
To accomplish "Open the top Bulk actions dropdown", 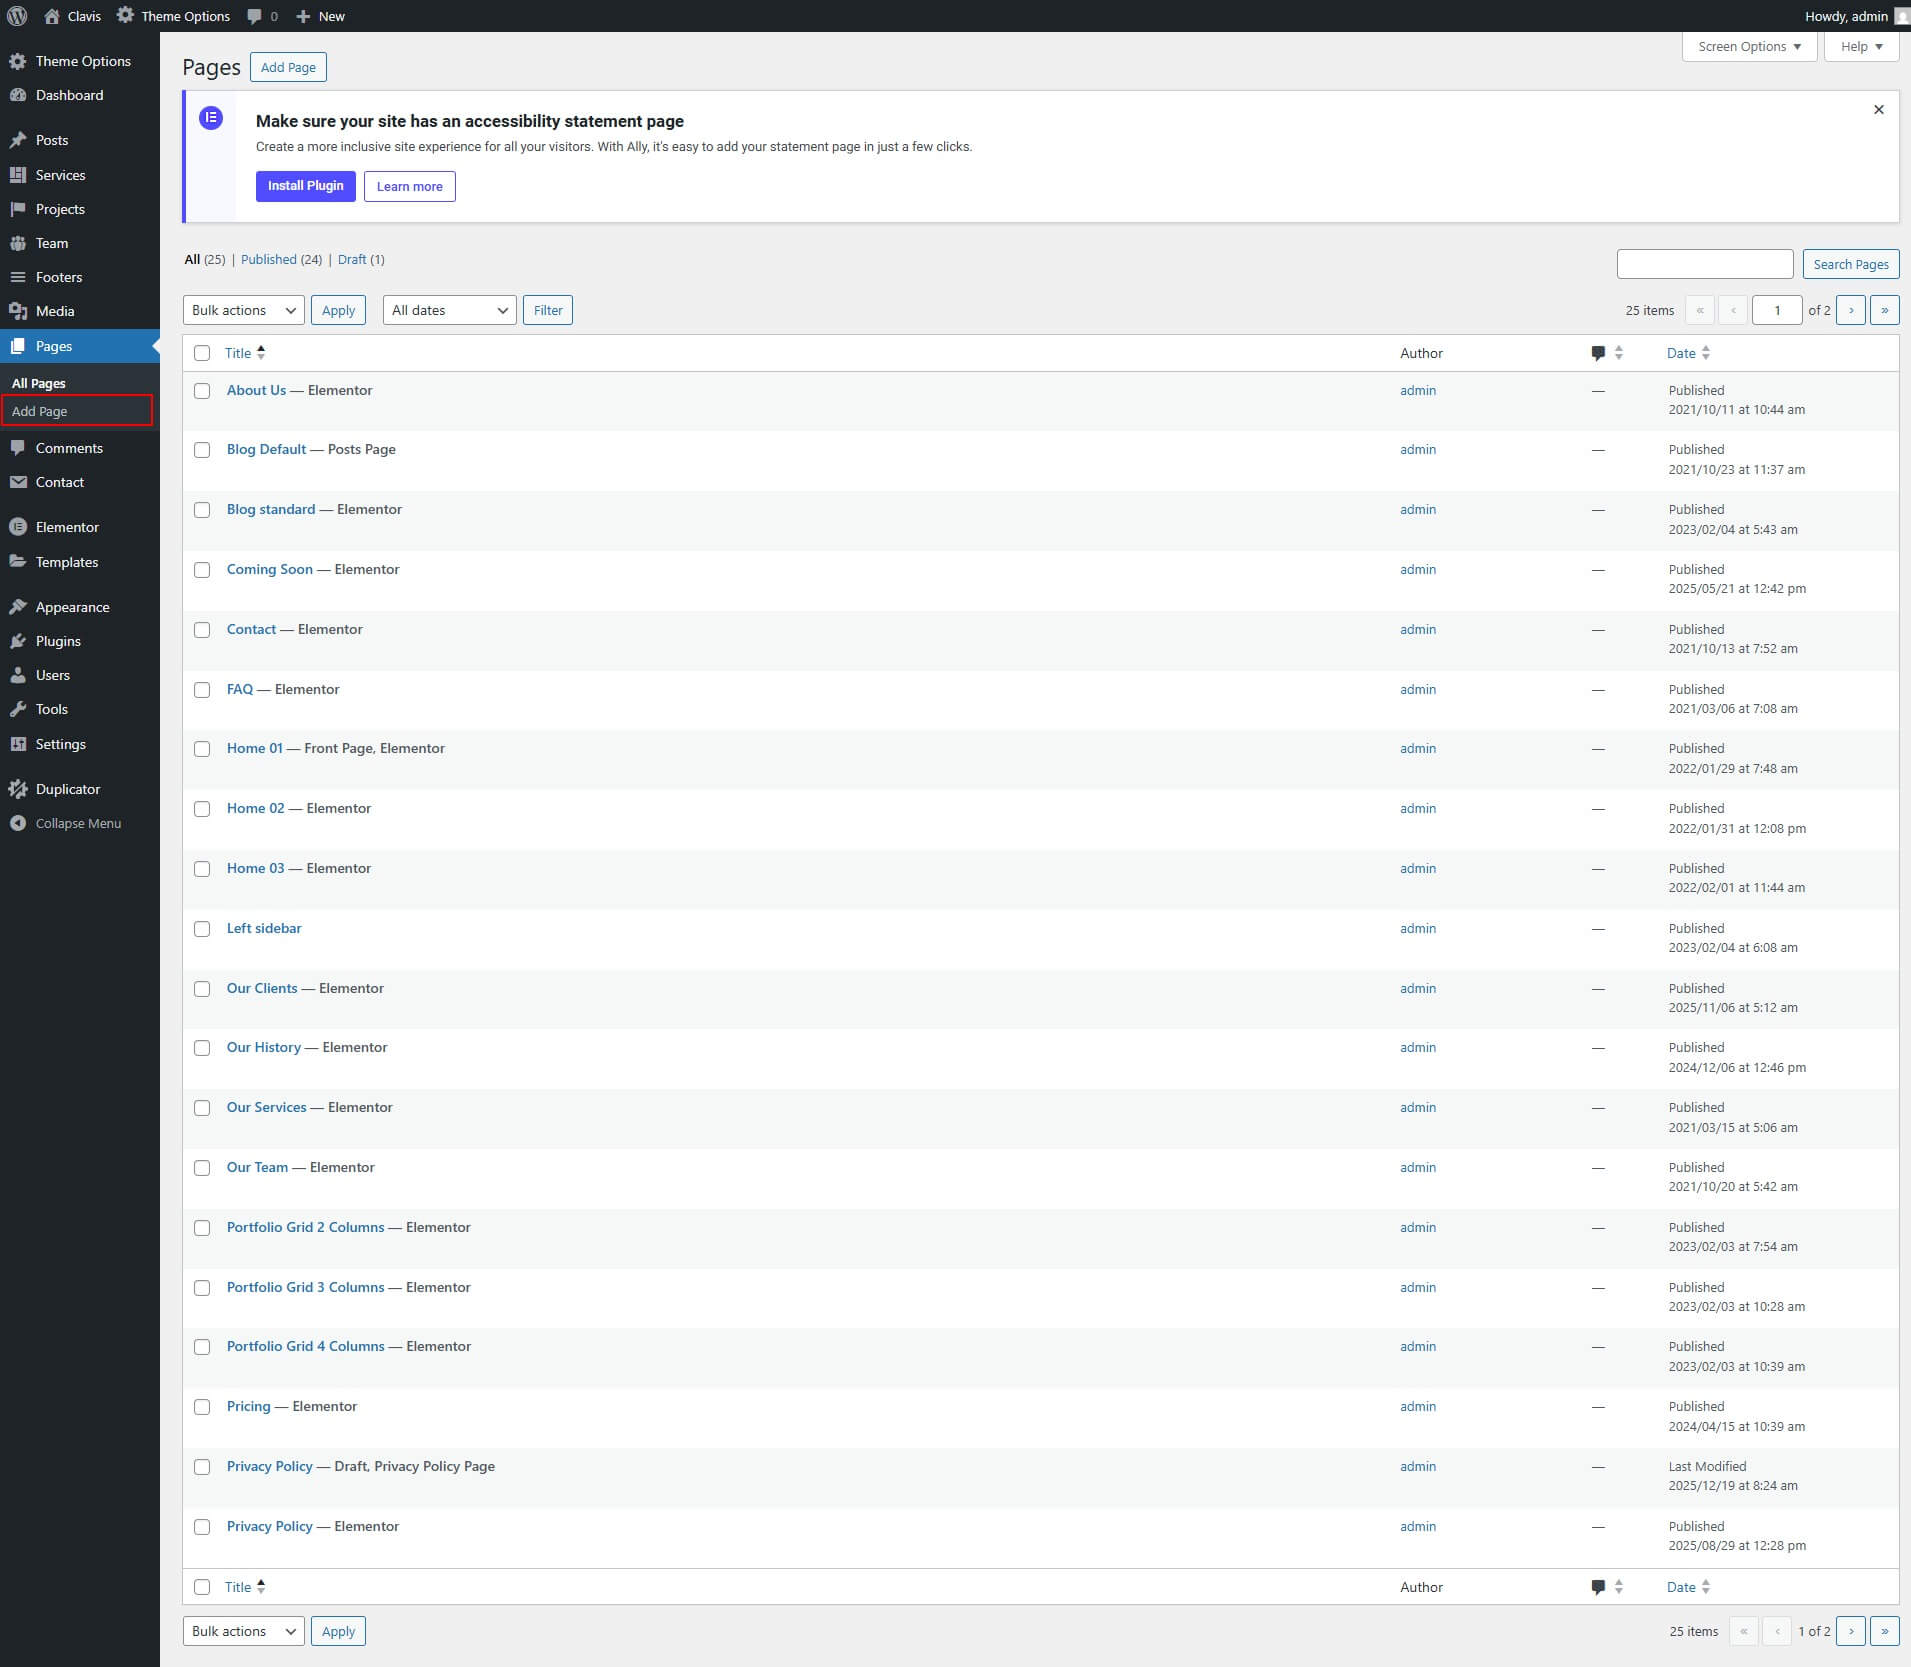I will point(243,310).
